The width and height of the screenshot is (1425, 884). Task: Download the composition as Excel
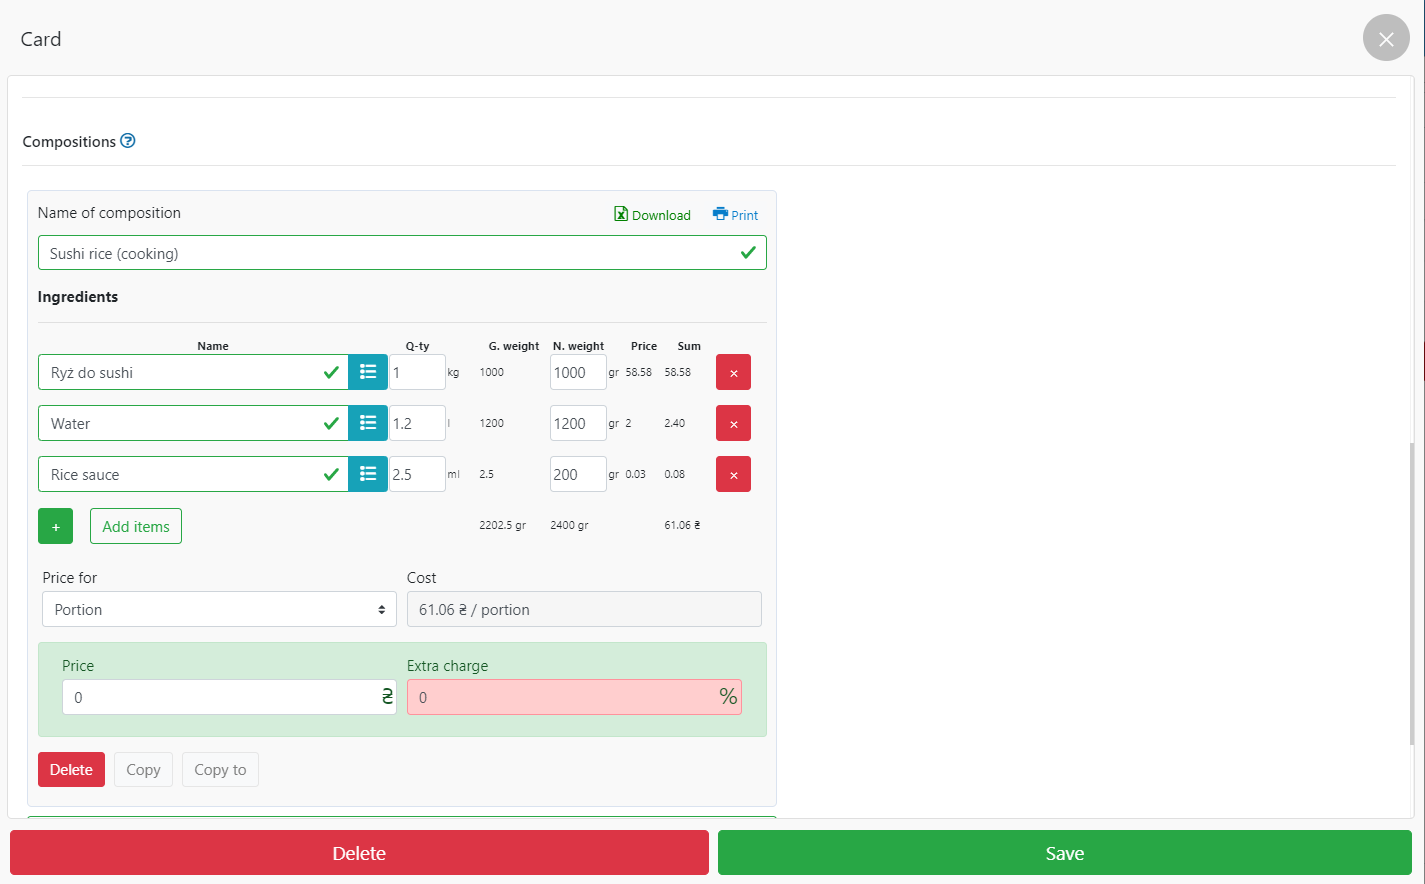652,215
